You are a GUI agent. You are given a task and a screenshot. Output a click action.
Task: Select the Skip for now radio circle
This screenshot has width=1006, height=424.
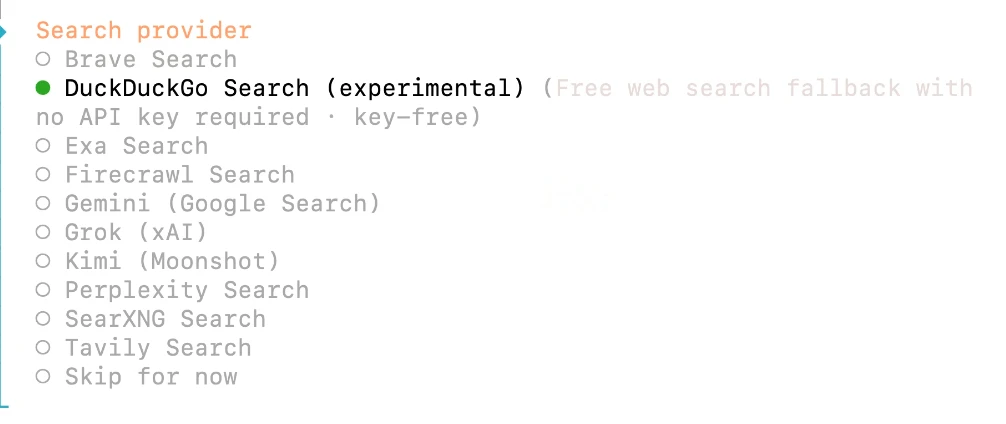point(43,377)
